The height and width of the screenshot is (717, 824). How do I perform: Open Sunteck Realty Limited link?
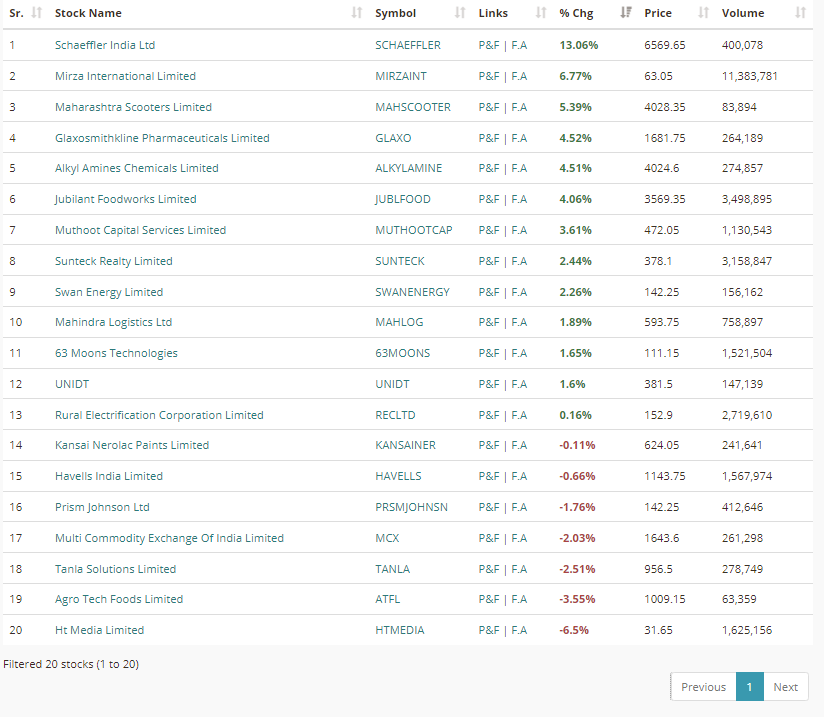tap(114, 261)
